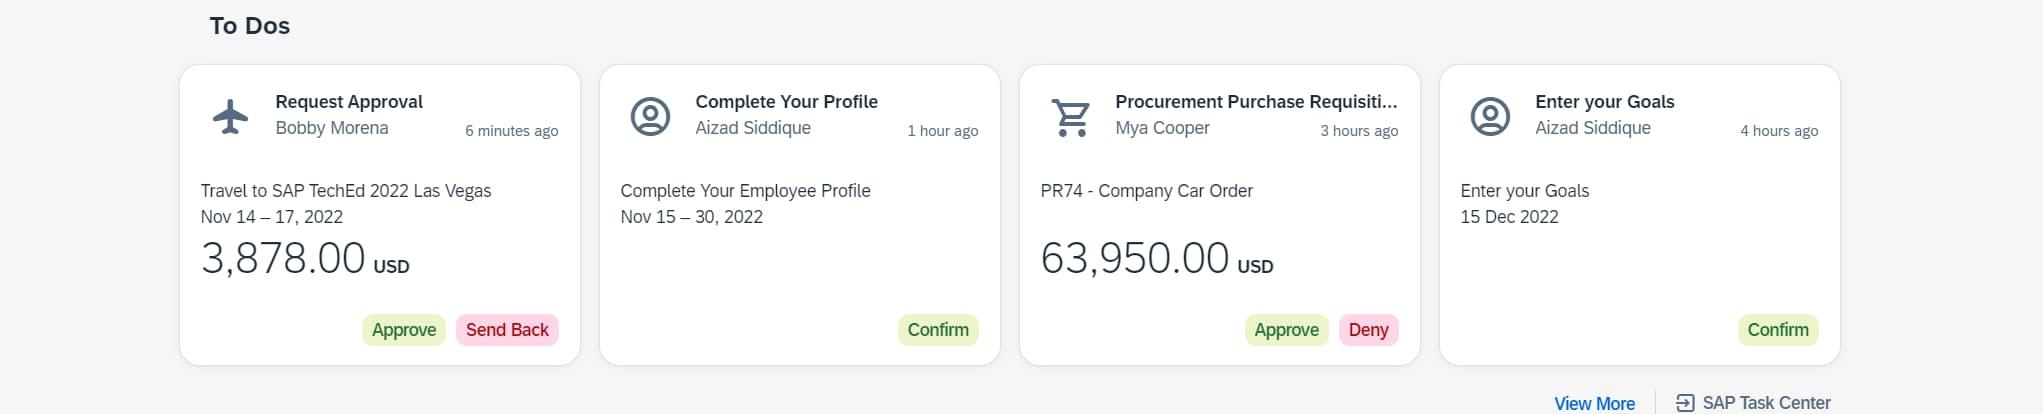Approve the PR74 Company Car Order
The height and width of the screenshot is (414, 2043).
tap(1286, 330)
